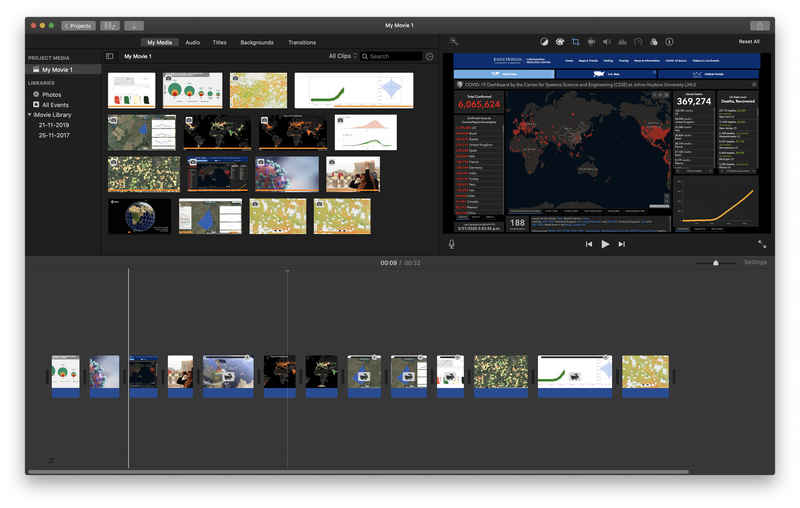Screen dimensions: 800x508
Task: Click the magic wand auto-enhance icon
Action: click(x=453, y=42)
